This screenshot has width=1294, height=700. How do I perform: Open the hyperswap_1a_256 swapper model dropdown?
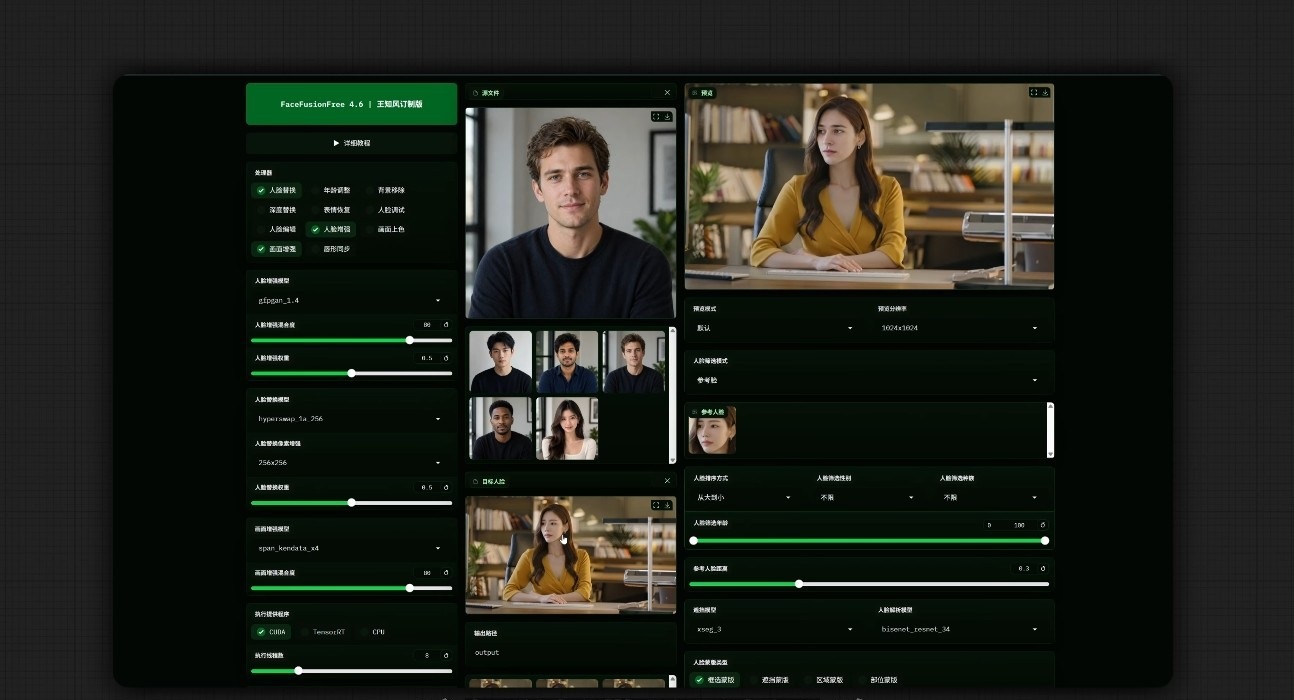click(351, 419)
